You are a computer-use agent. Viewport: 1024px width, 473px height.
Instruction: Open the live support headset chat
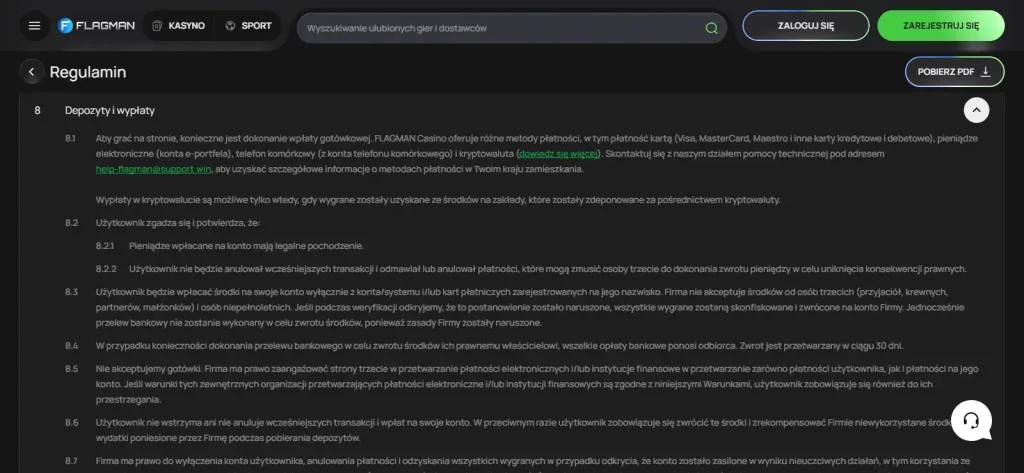coord(971,420)
